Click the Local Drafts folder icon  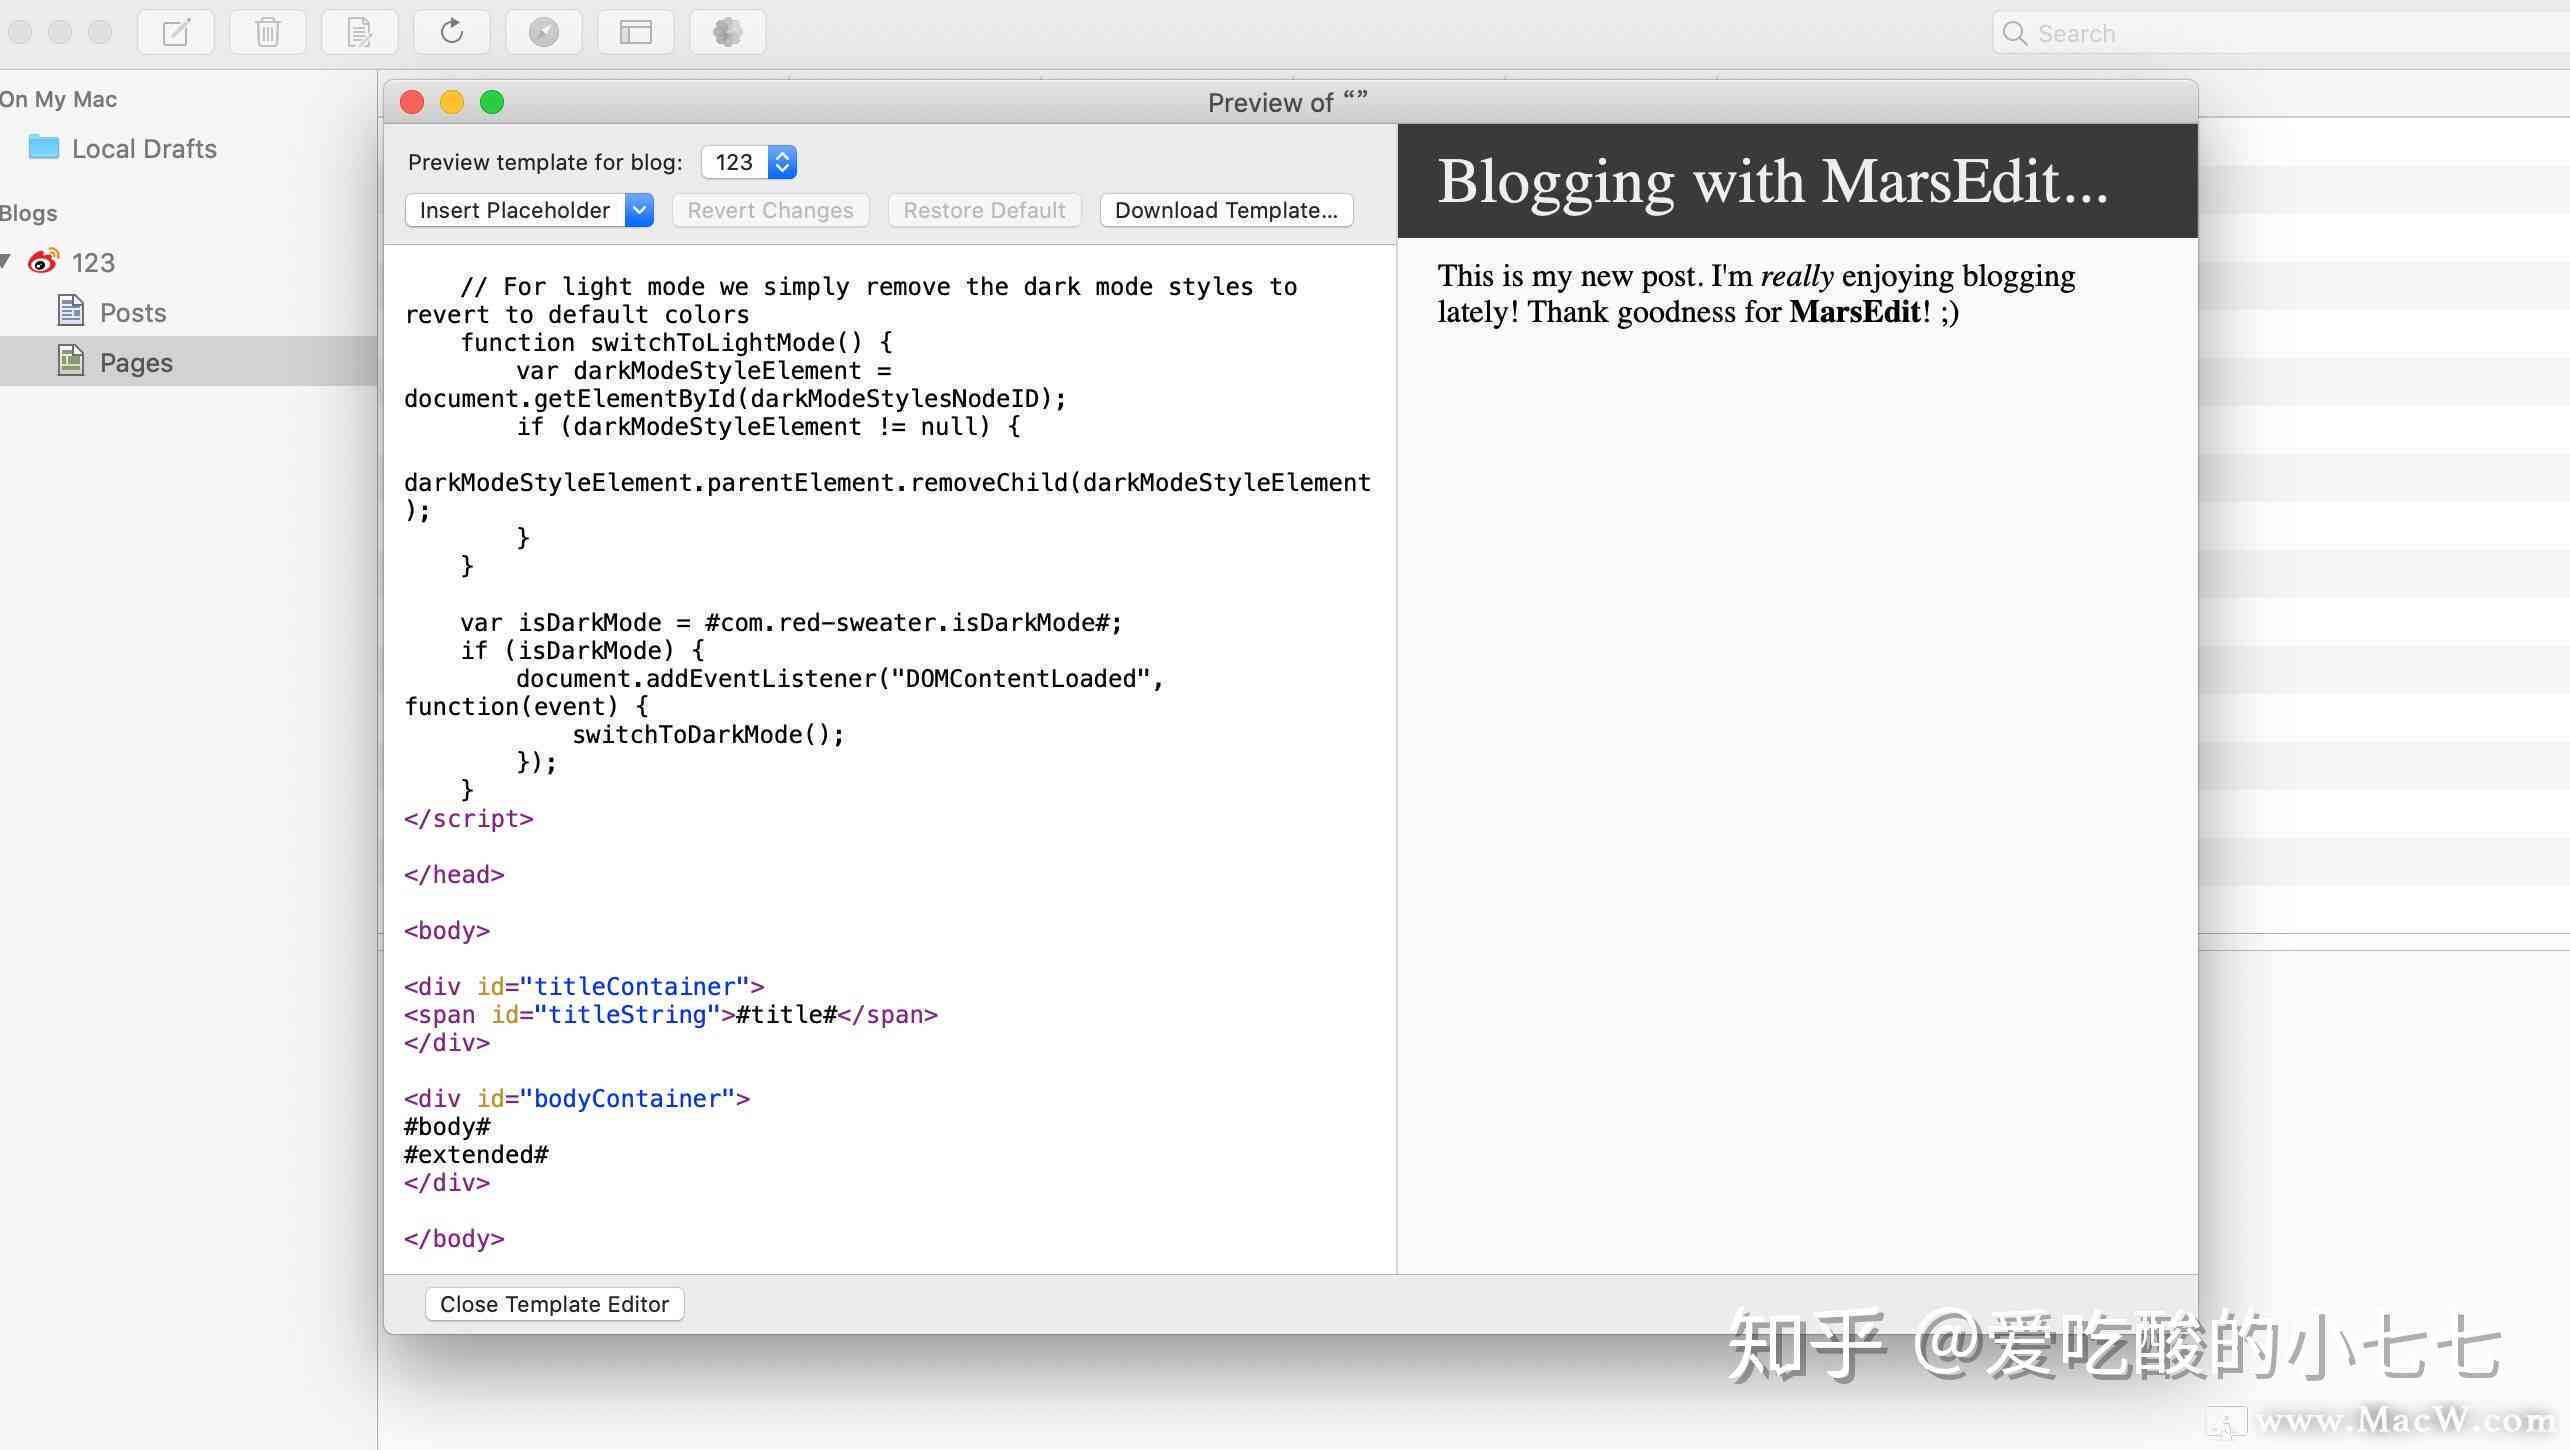(43, 147)
